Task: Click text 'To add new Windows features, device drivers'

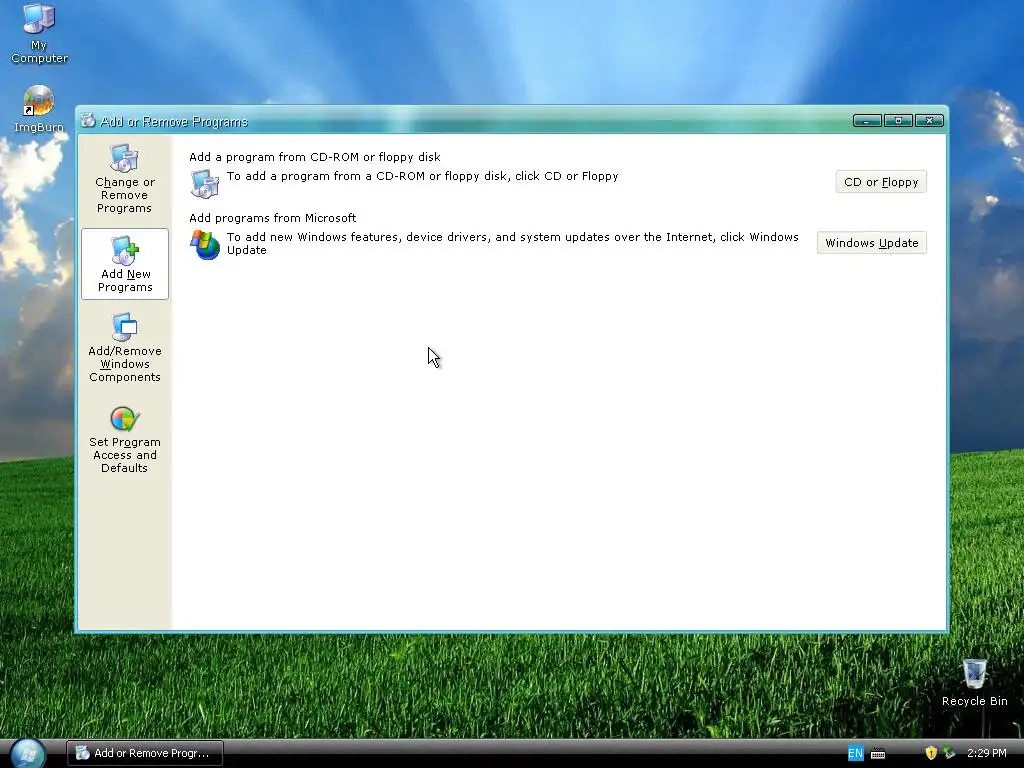Action: coord(358,237)
